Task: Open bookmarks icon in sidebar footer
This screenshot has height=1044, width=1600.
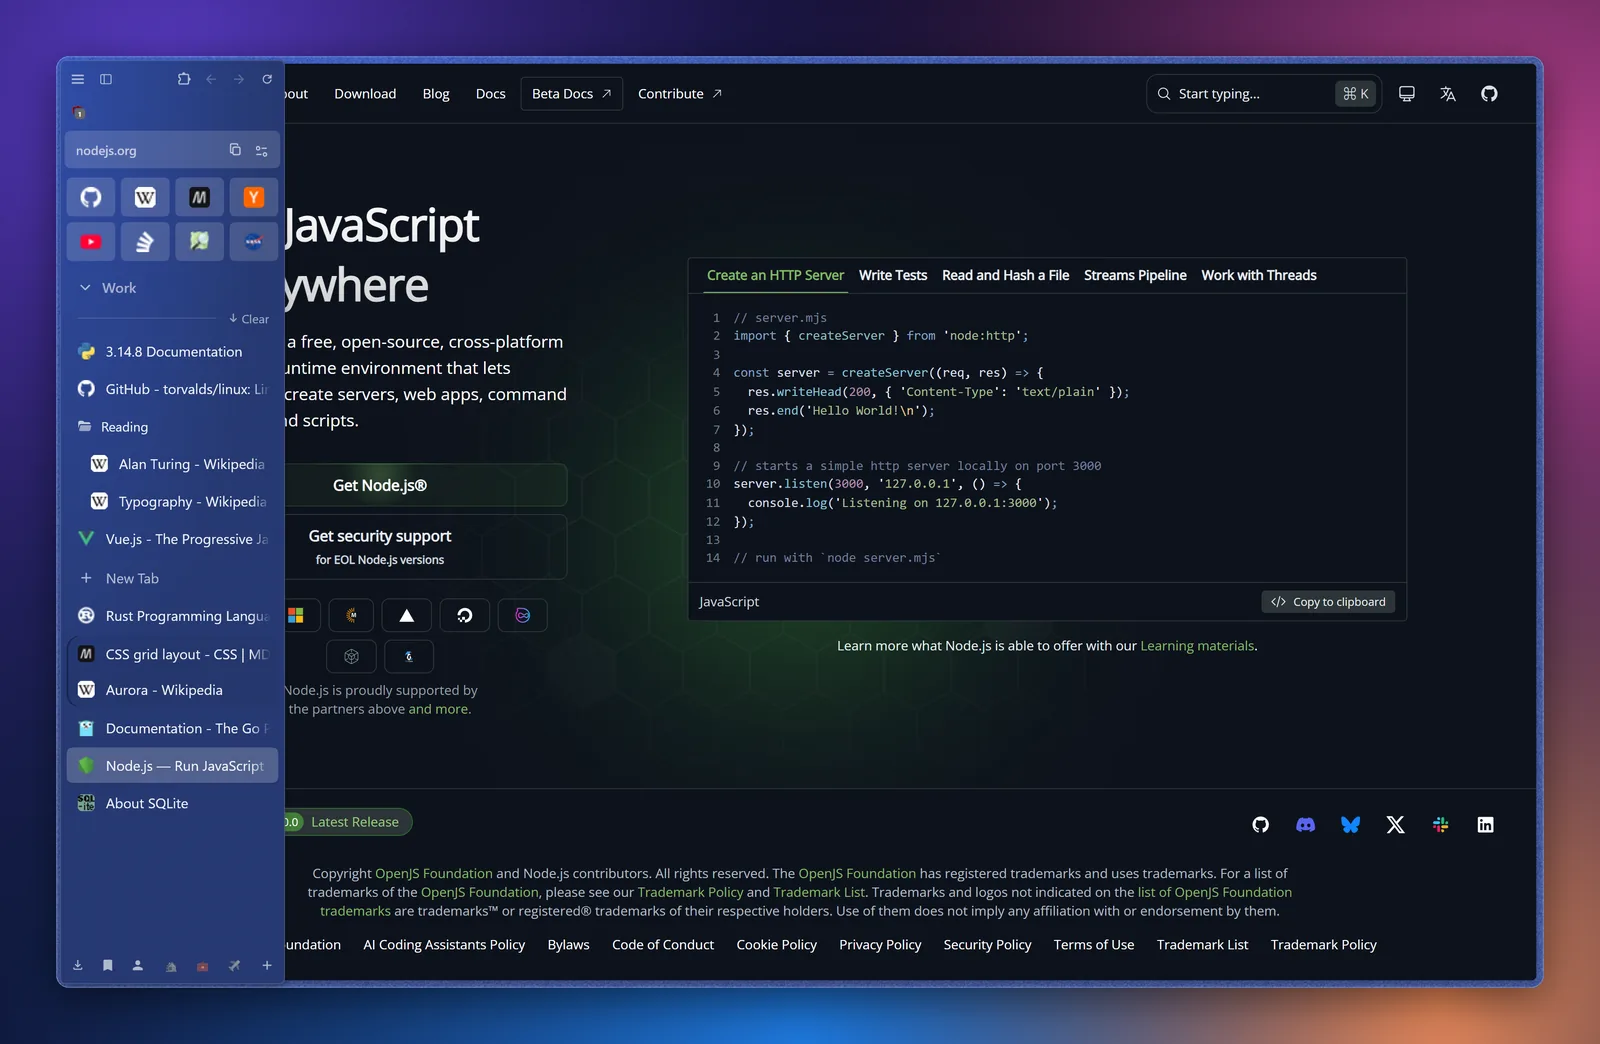Action: pyautogui.click(x=108, y=966)
